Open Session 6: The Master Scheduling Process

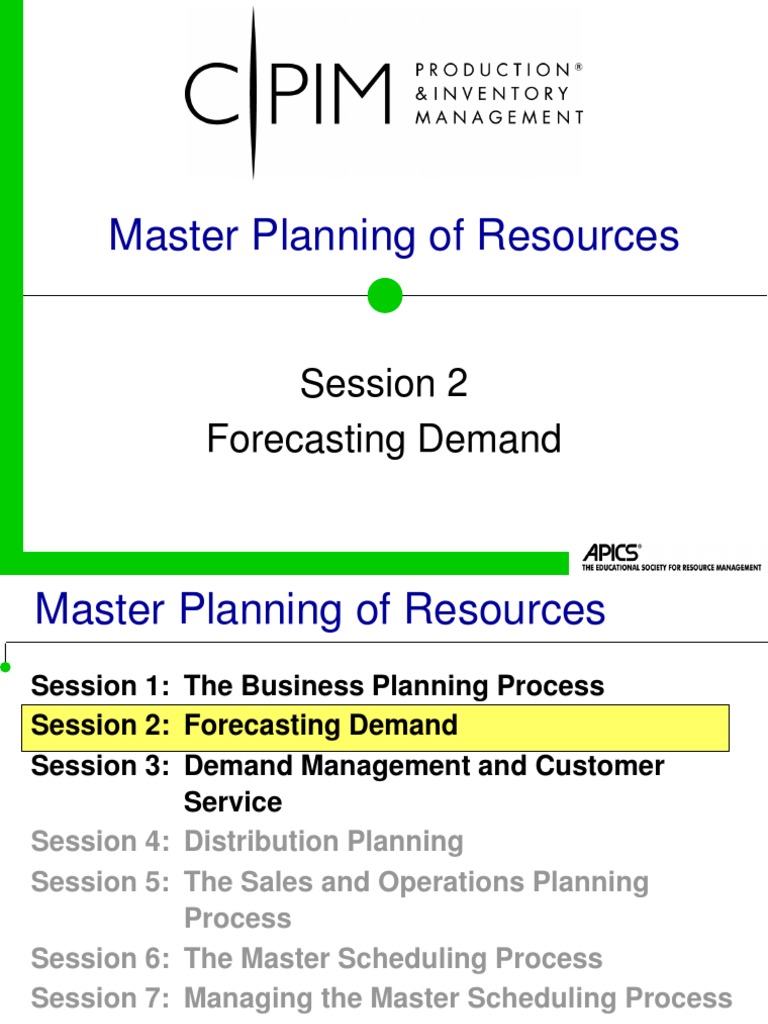click(x=317, y=959)
